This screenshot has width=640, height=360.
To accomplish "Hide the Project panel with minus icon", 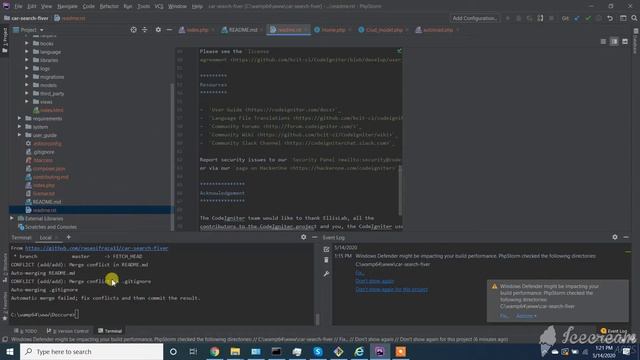I will [169, 30].
